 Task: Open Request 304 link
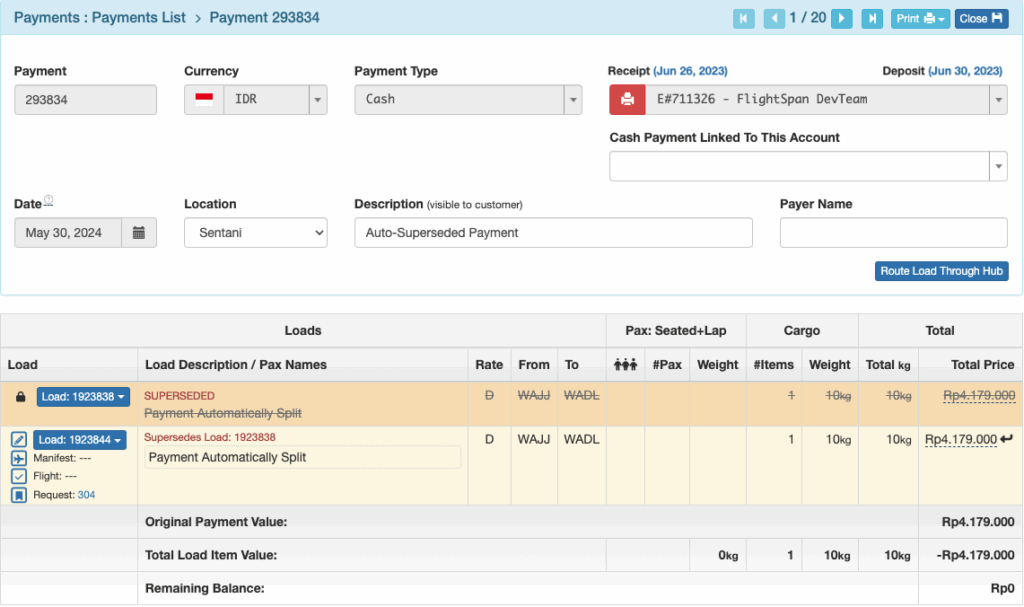click(86, 495)
